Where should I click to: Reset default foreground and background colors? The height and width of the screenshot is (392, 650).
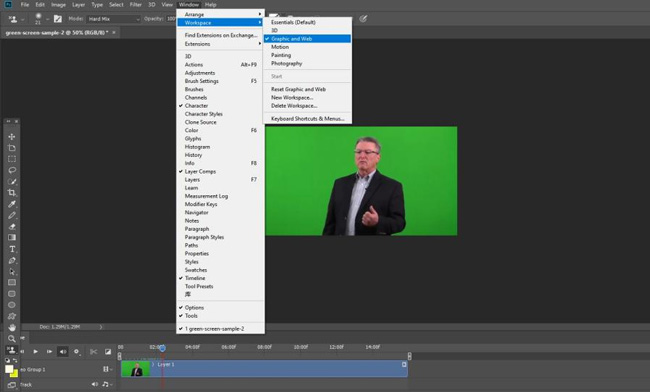click(7, 361)
